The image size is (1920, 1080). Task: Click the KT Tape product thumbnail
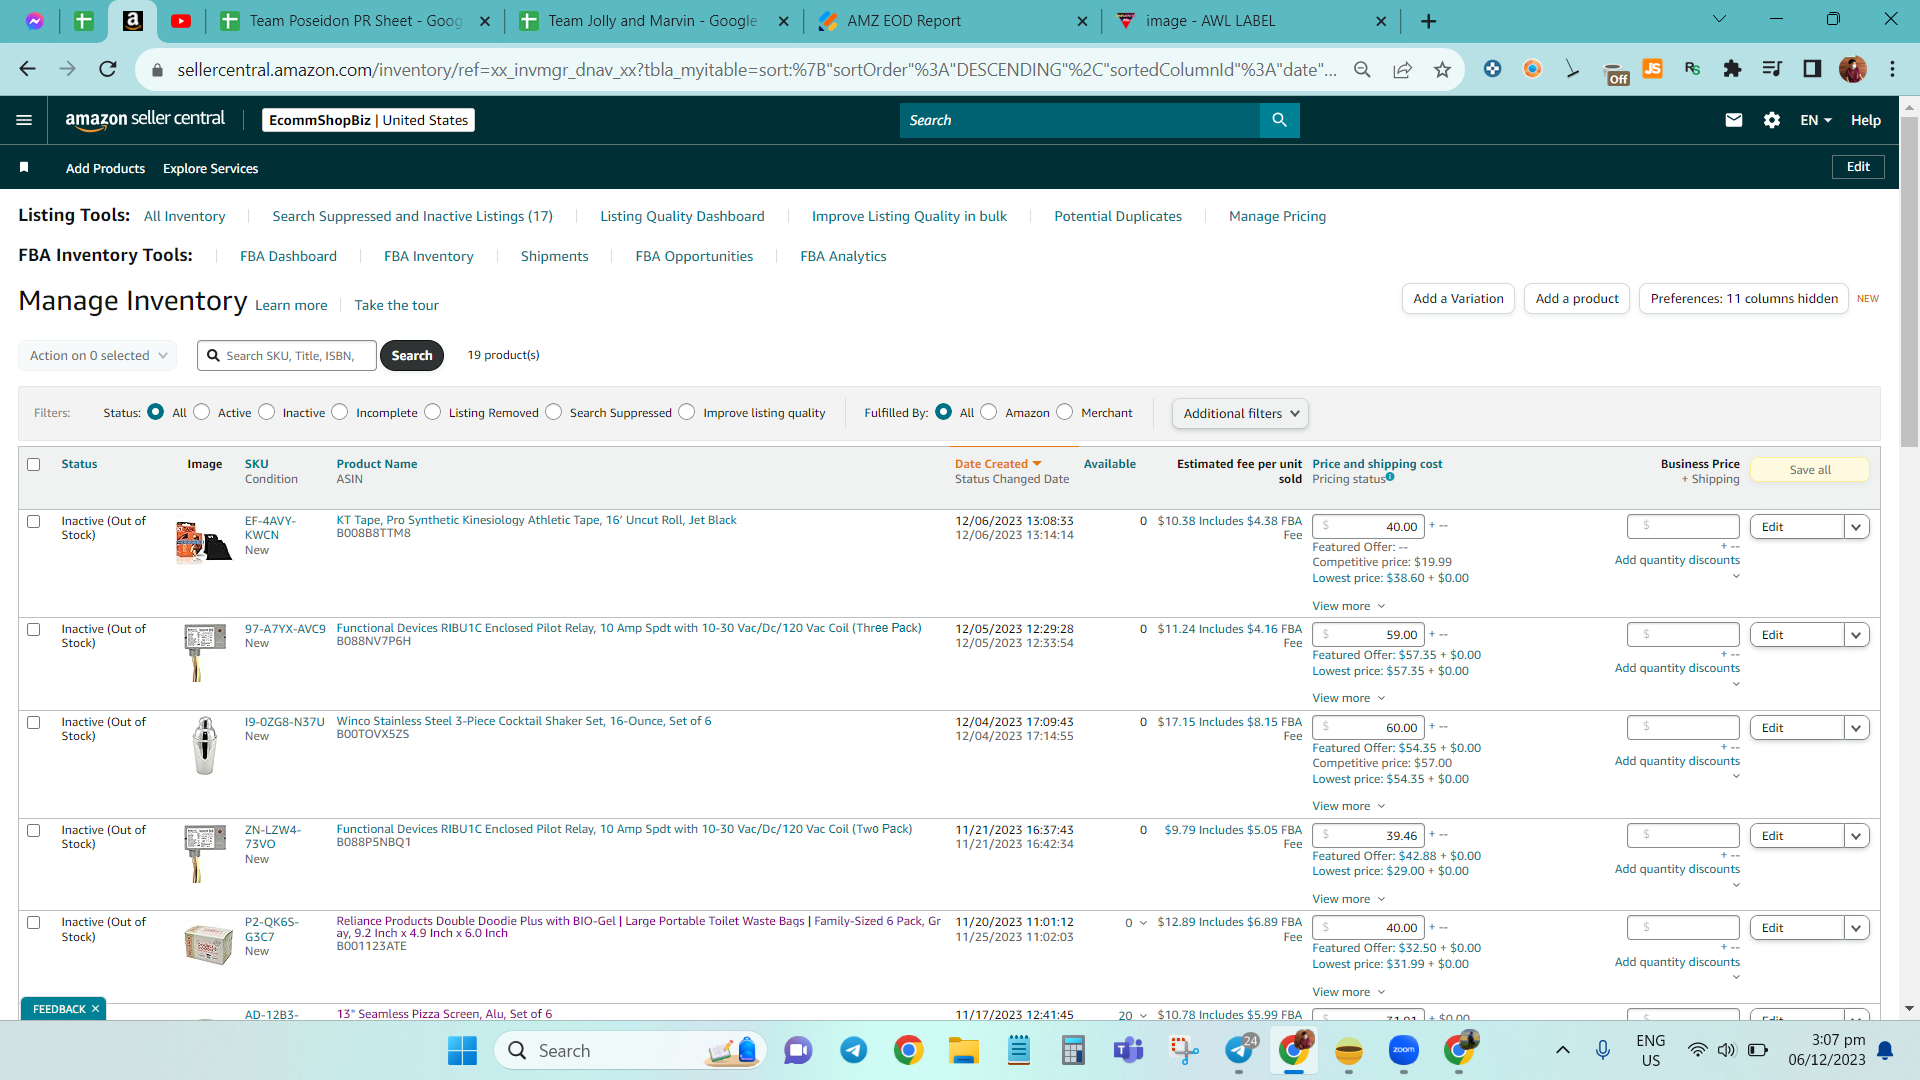tap(204, 542)
